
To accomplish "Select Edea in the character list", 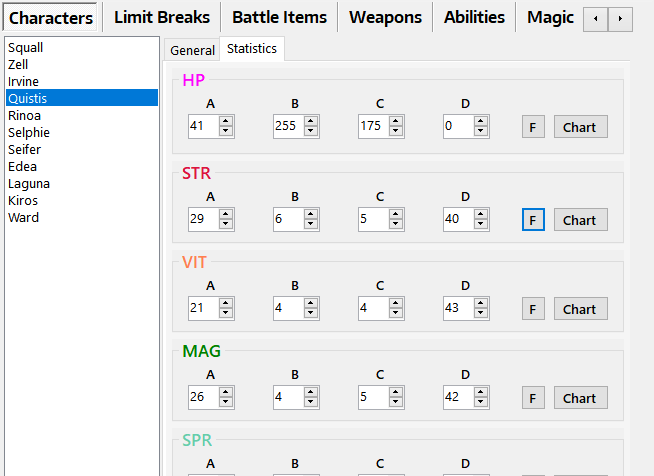I will 82,166.
